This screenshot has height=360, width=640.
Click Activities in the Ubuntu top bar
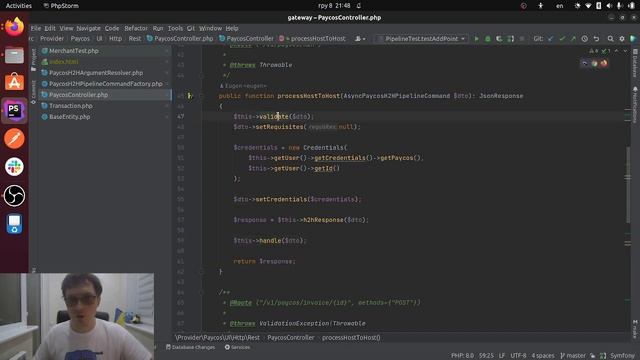19,6
